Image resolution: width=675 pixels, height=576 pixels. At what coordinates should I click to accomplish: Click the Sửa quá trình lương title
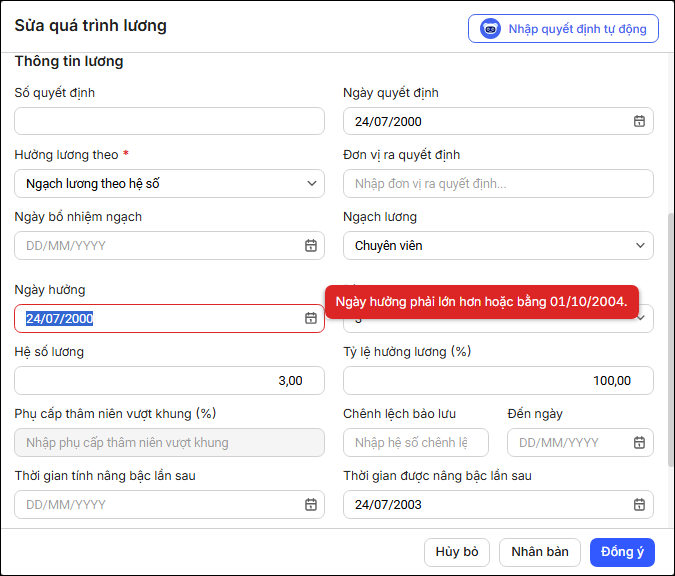[90, 25]
